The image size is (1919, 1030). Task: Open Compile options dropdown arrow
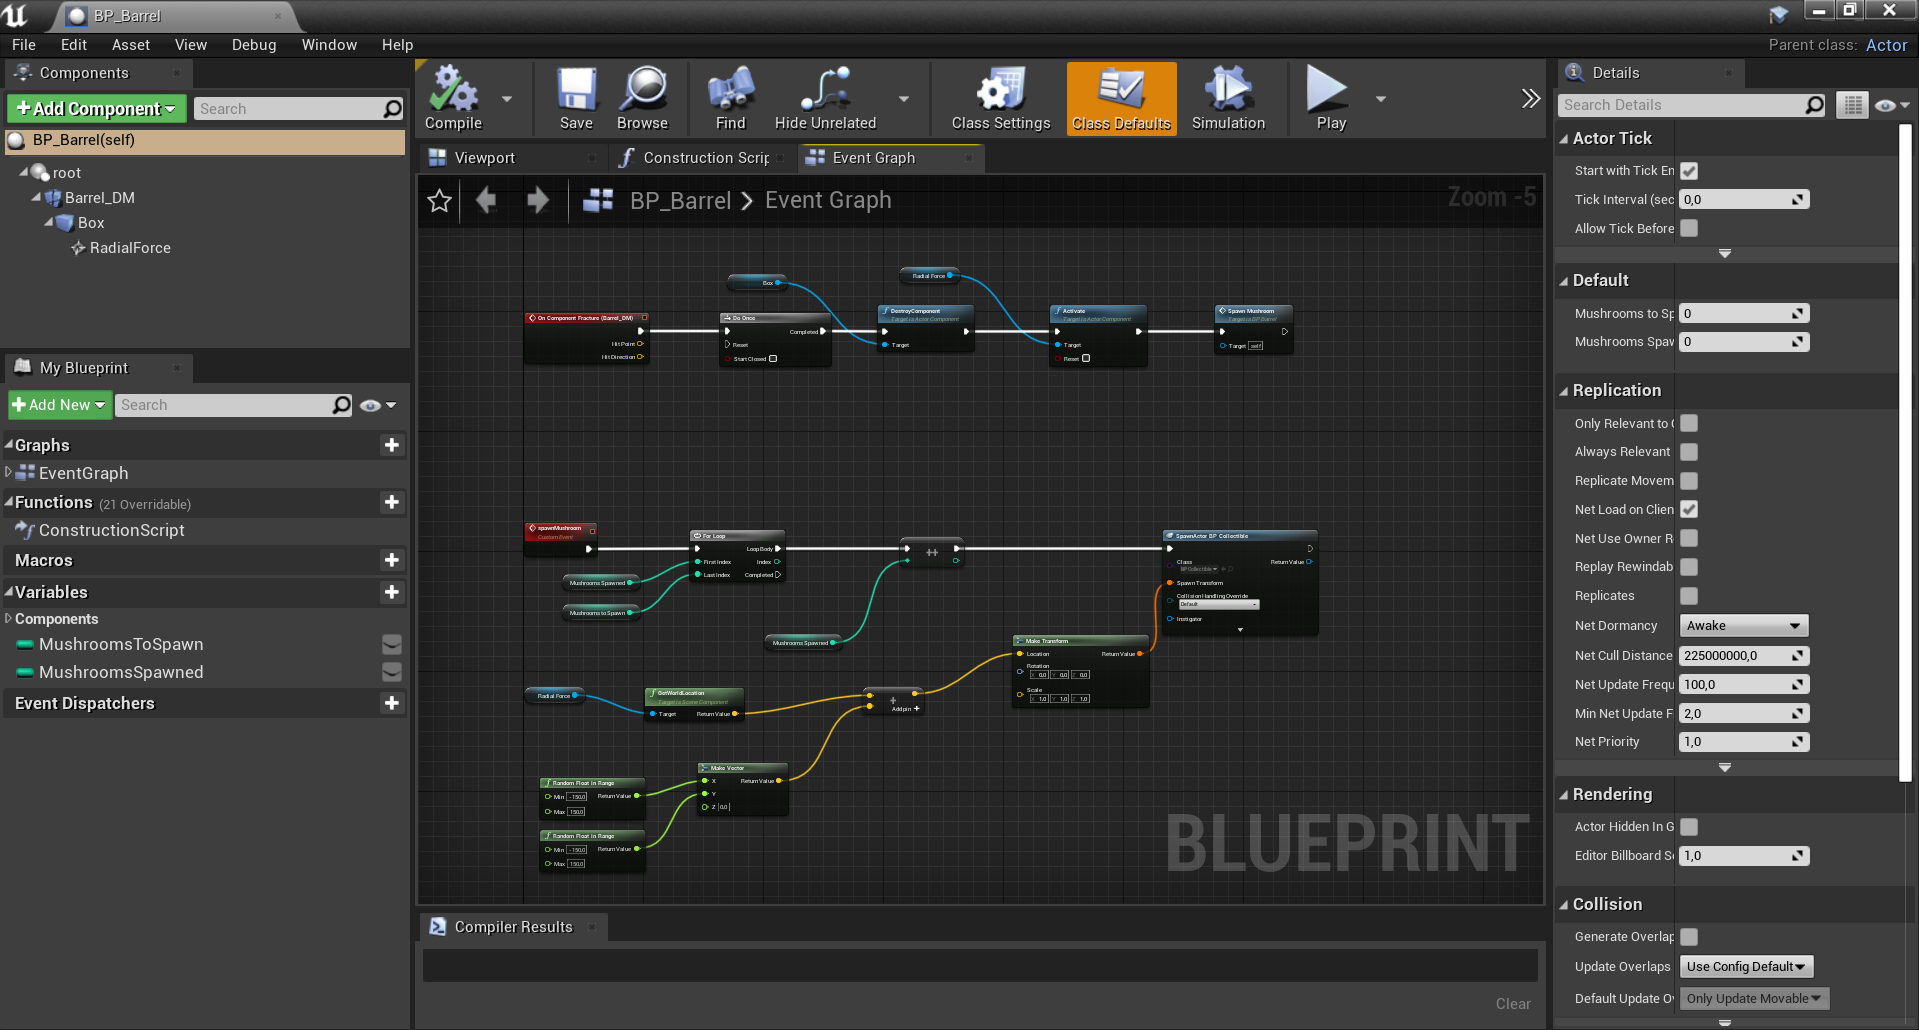[x=507, y=99]
